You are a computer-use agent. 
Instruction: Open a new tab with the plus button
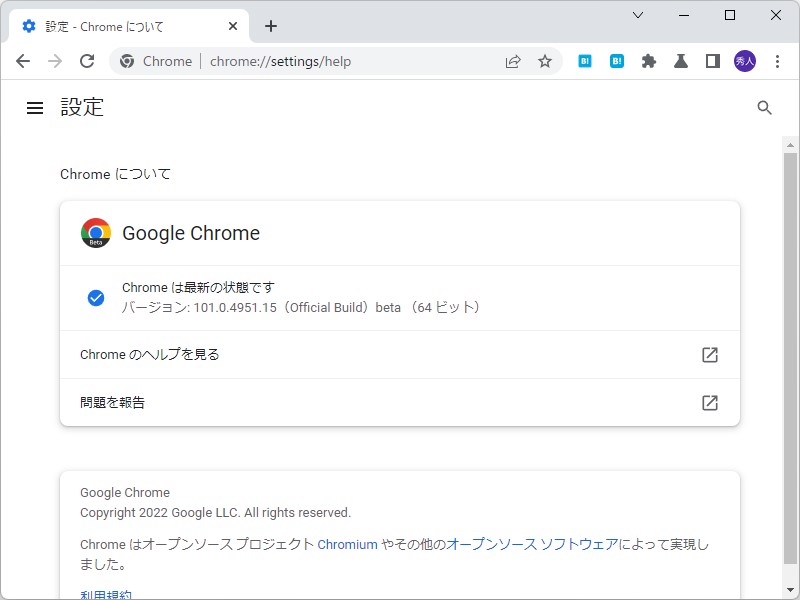click(x=270, y=26)
